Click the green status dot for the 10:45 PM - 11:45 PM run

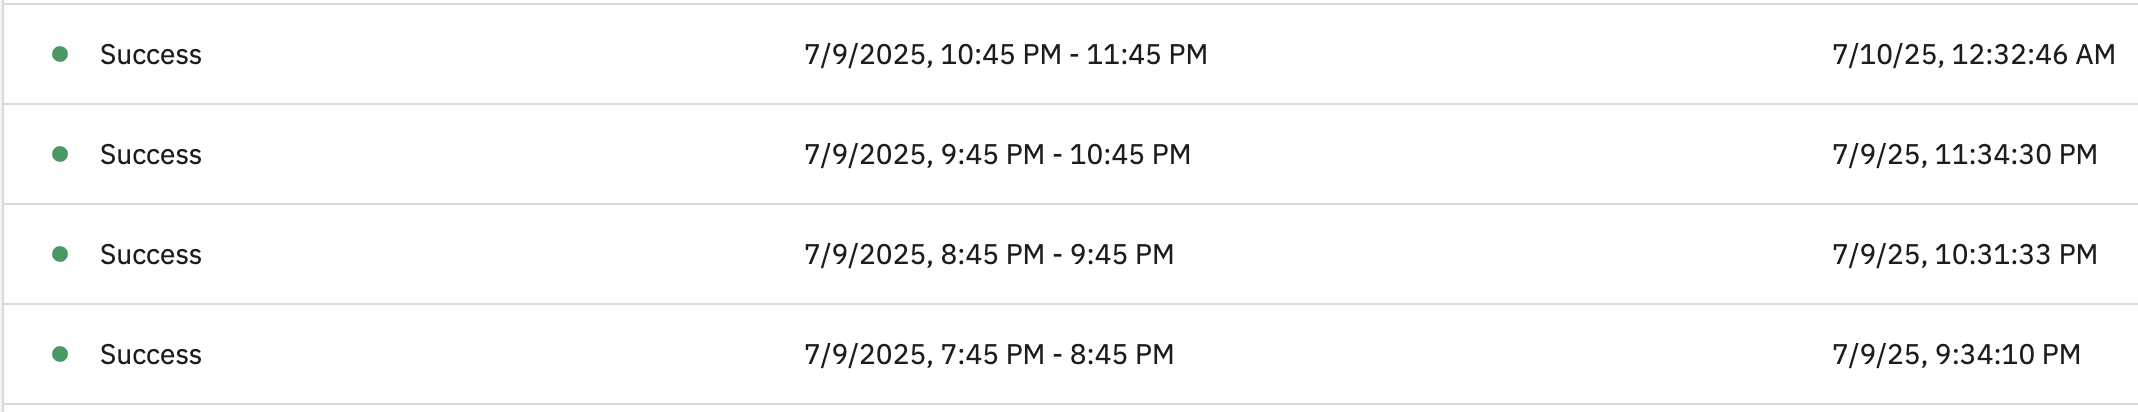coord(60,54)
